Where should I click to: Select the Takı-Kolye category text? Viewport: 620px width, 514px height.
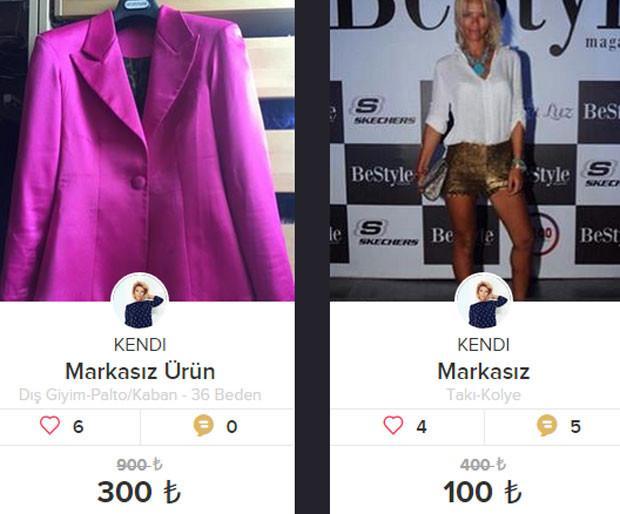(x=484, y=395)
